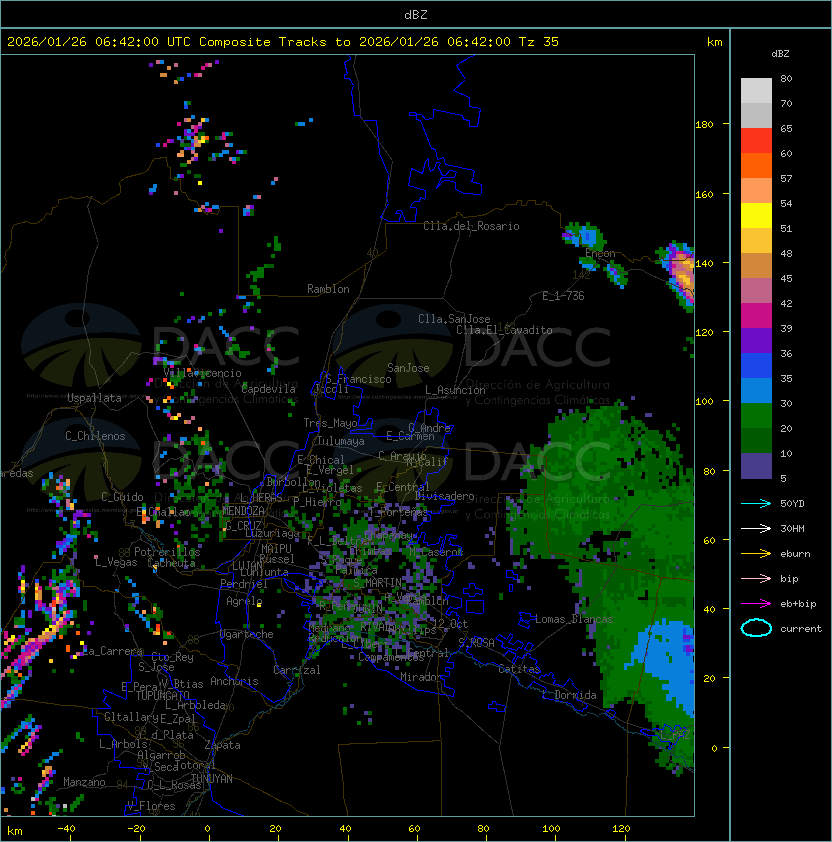Pick the purple swatch in dBZ scale
This screenshot has height=842, width=832.
pyautogui.click(x=756, y=340)
